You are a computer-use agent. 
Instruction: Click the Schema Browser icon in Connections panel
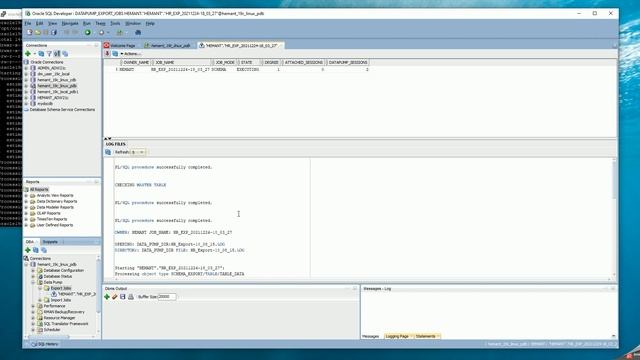click(x=57, y=53)
